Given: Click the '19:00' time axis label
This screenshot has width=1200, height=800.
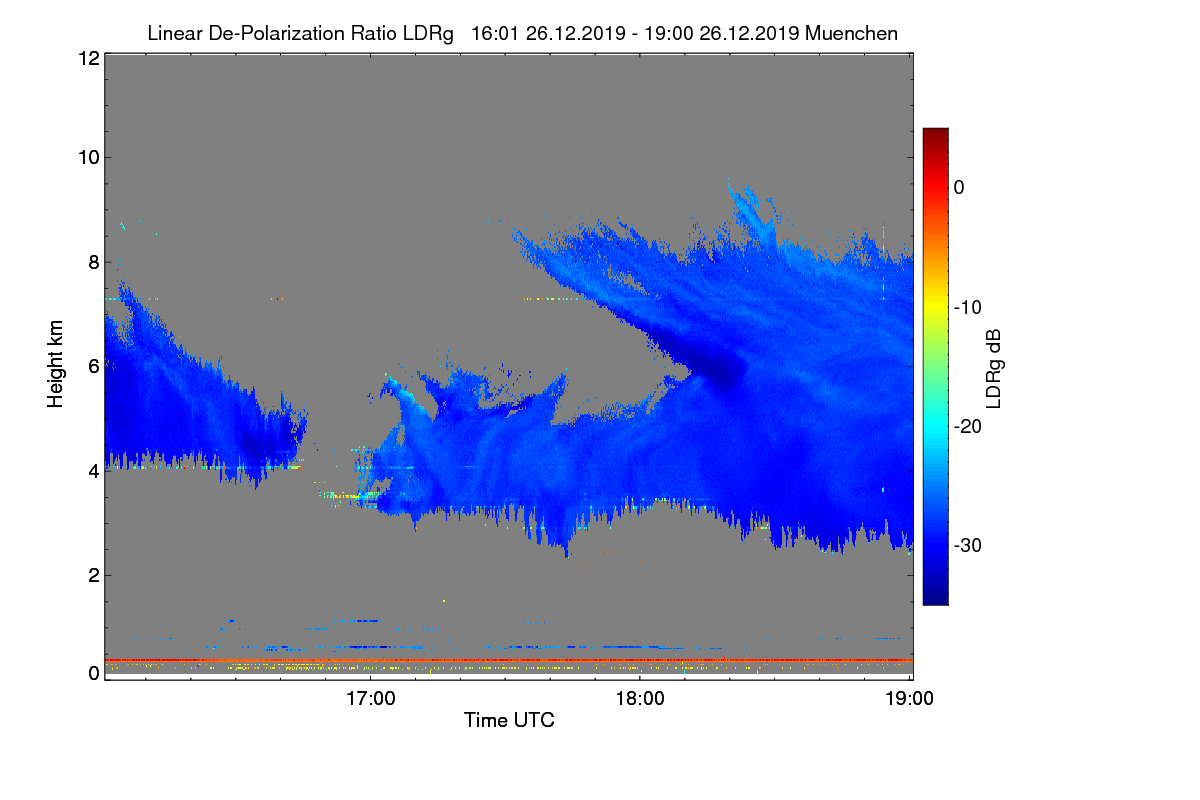Looking at the screenshot, I should [x=909, y=697].
